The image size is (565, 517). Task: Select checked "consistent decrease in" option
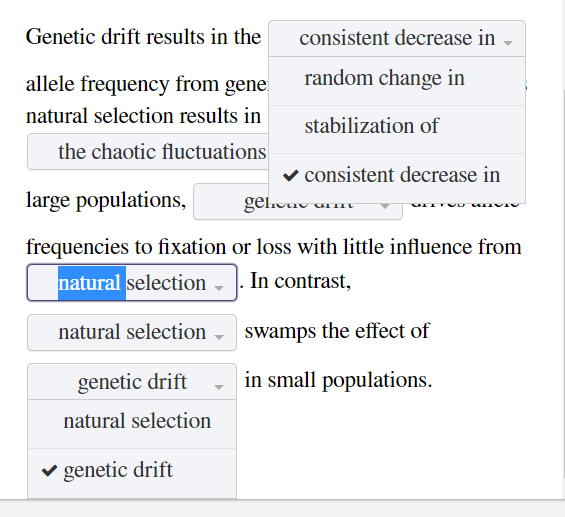[397, 178]
